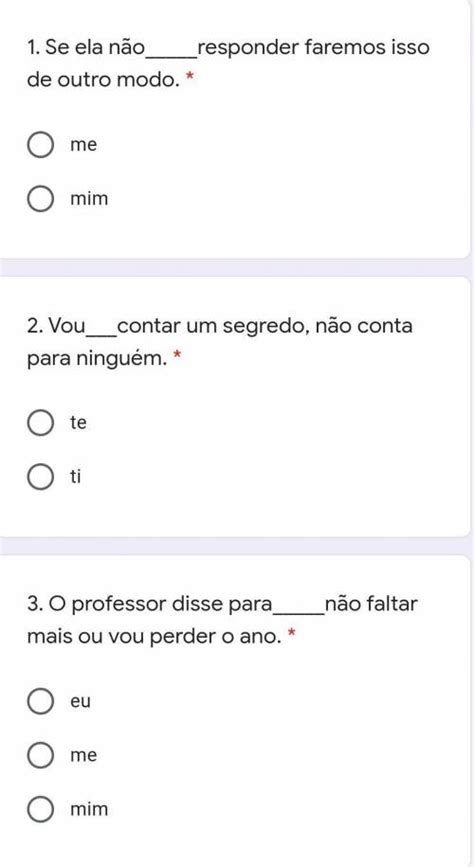The image size is (474, 867).
Task: Select the 'me' radio button in question 1
Action: tap(40, 145)
